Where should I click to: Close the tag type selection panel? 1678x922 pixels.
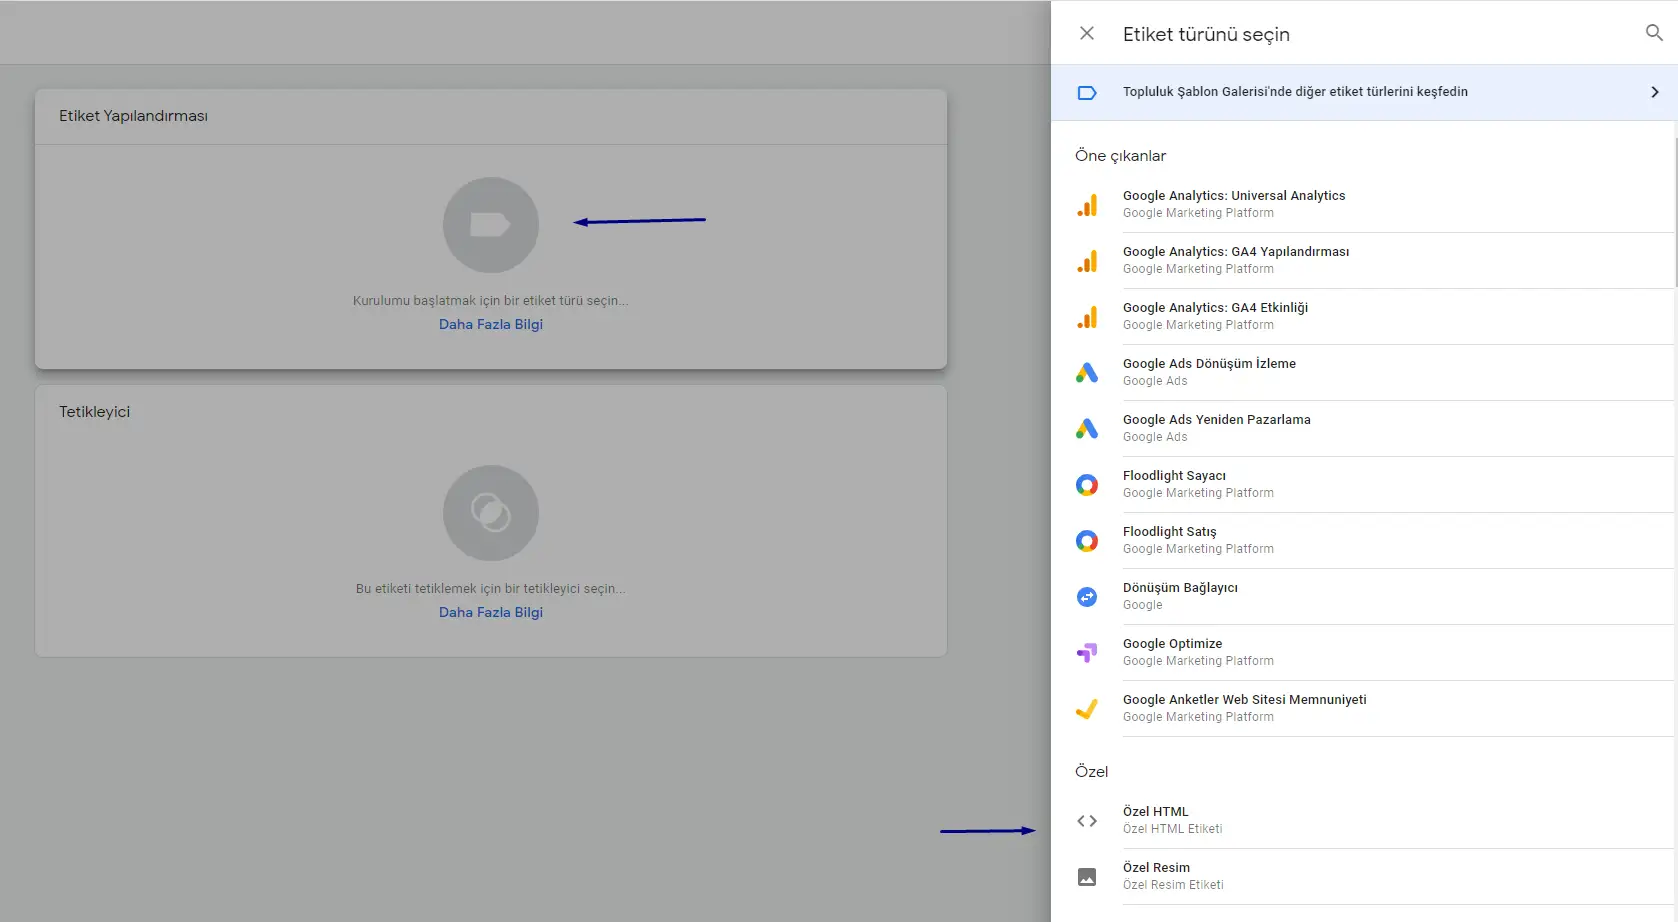[1087, 33]
